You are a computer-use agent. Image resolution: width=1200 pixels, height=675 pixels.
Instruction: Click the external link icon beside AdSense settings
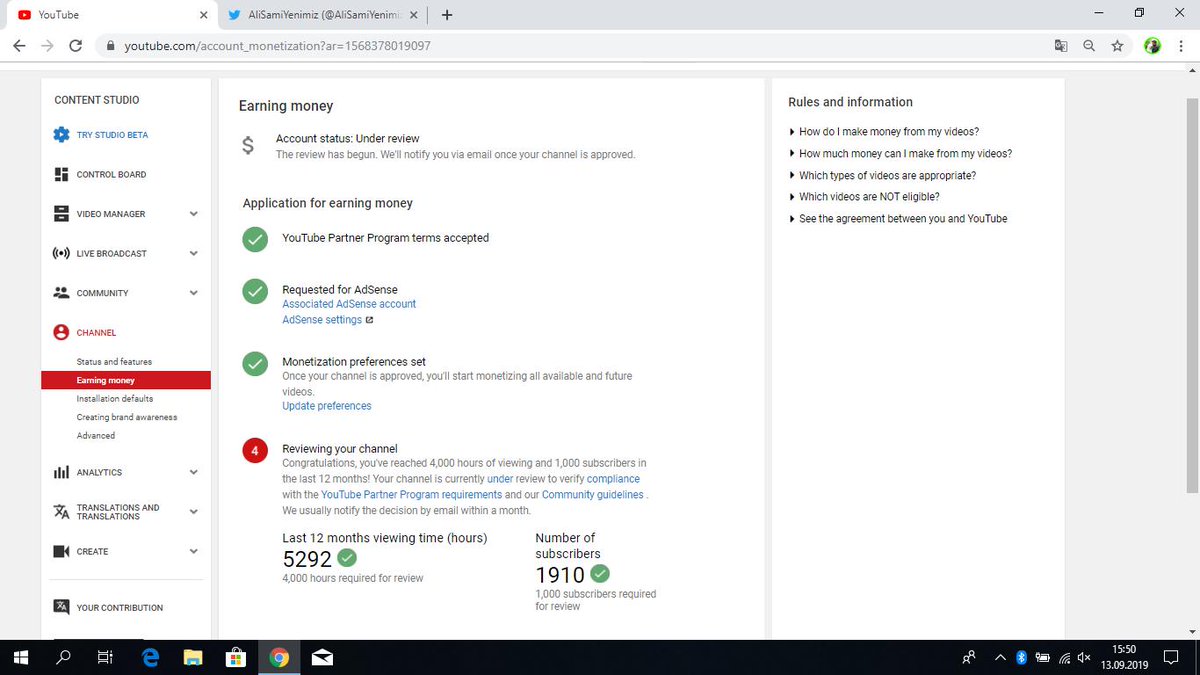(x=369, y=320)
